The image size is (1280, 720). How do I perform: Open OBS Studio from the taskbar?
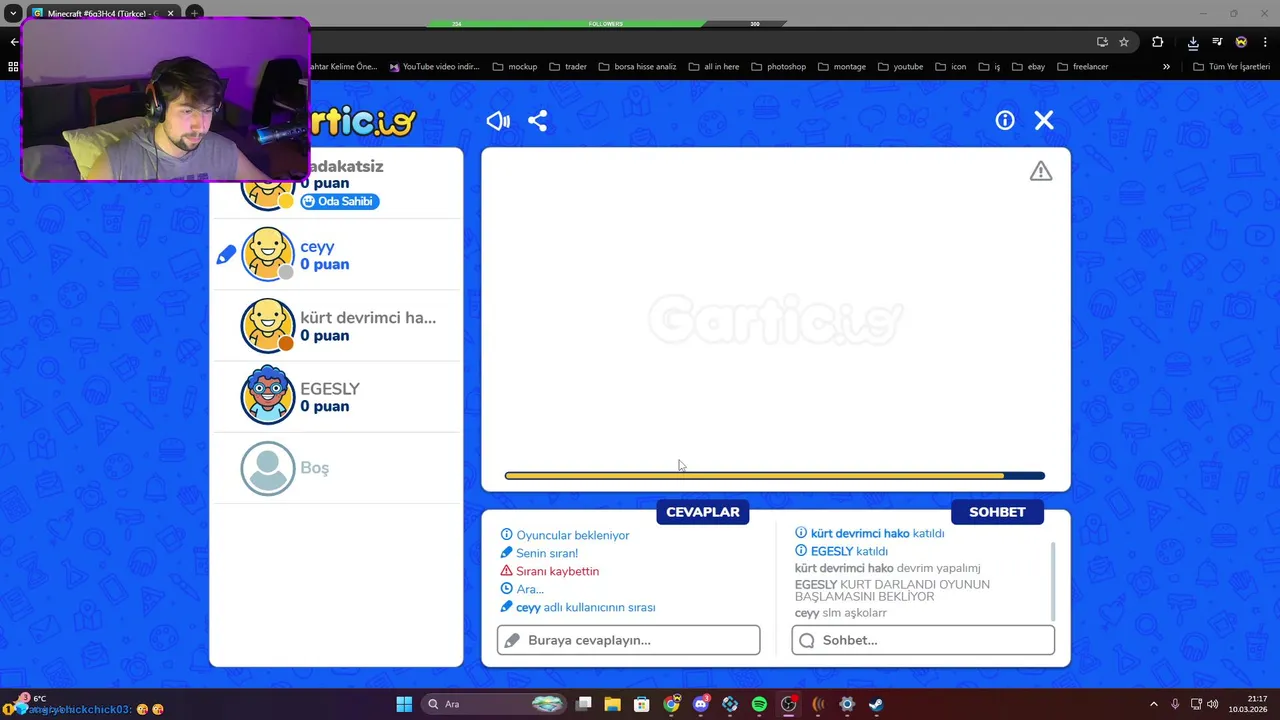(x=788, y=704)
